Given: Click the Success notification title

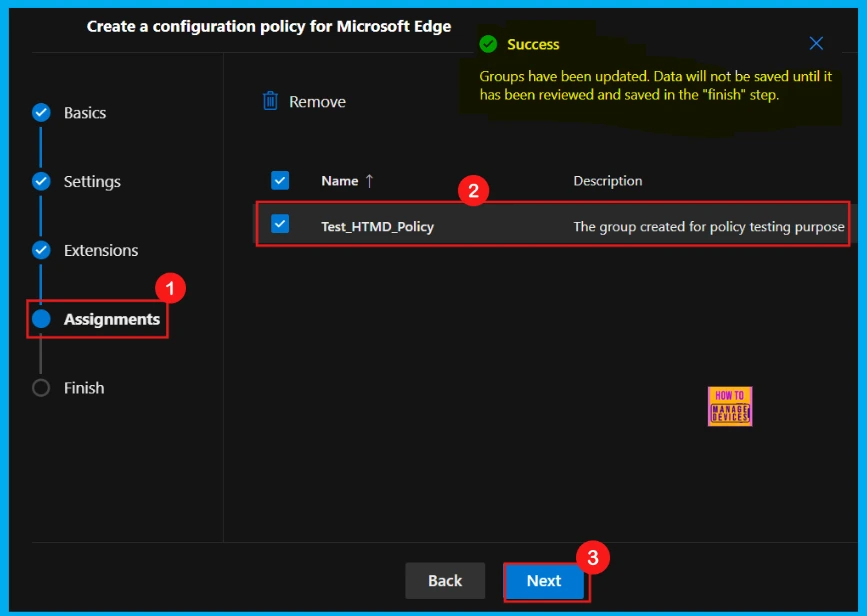Looking at the screenshot, I should click(533, 44).
